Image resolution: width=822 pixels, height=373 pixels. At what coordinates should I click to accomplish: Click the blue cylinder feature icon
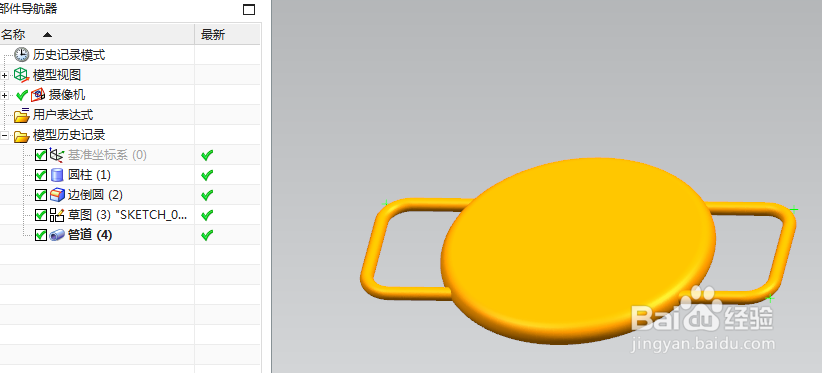(56, 175)
